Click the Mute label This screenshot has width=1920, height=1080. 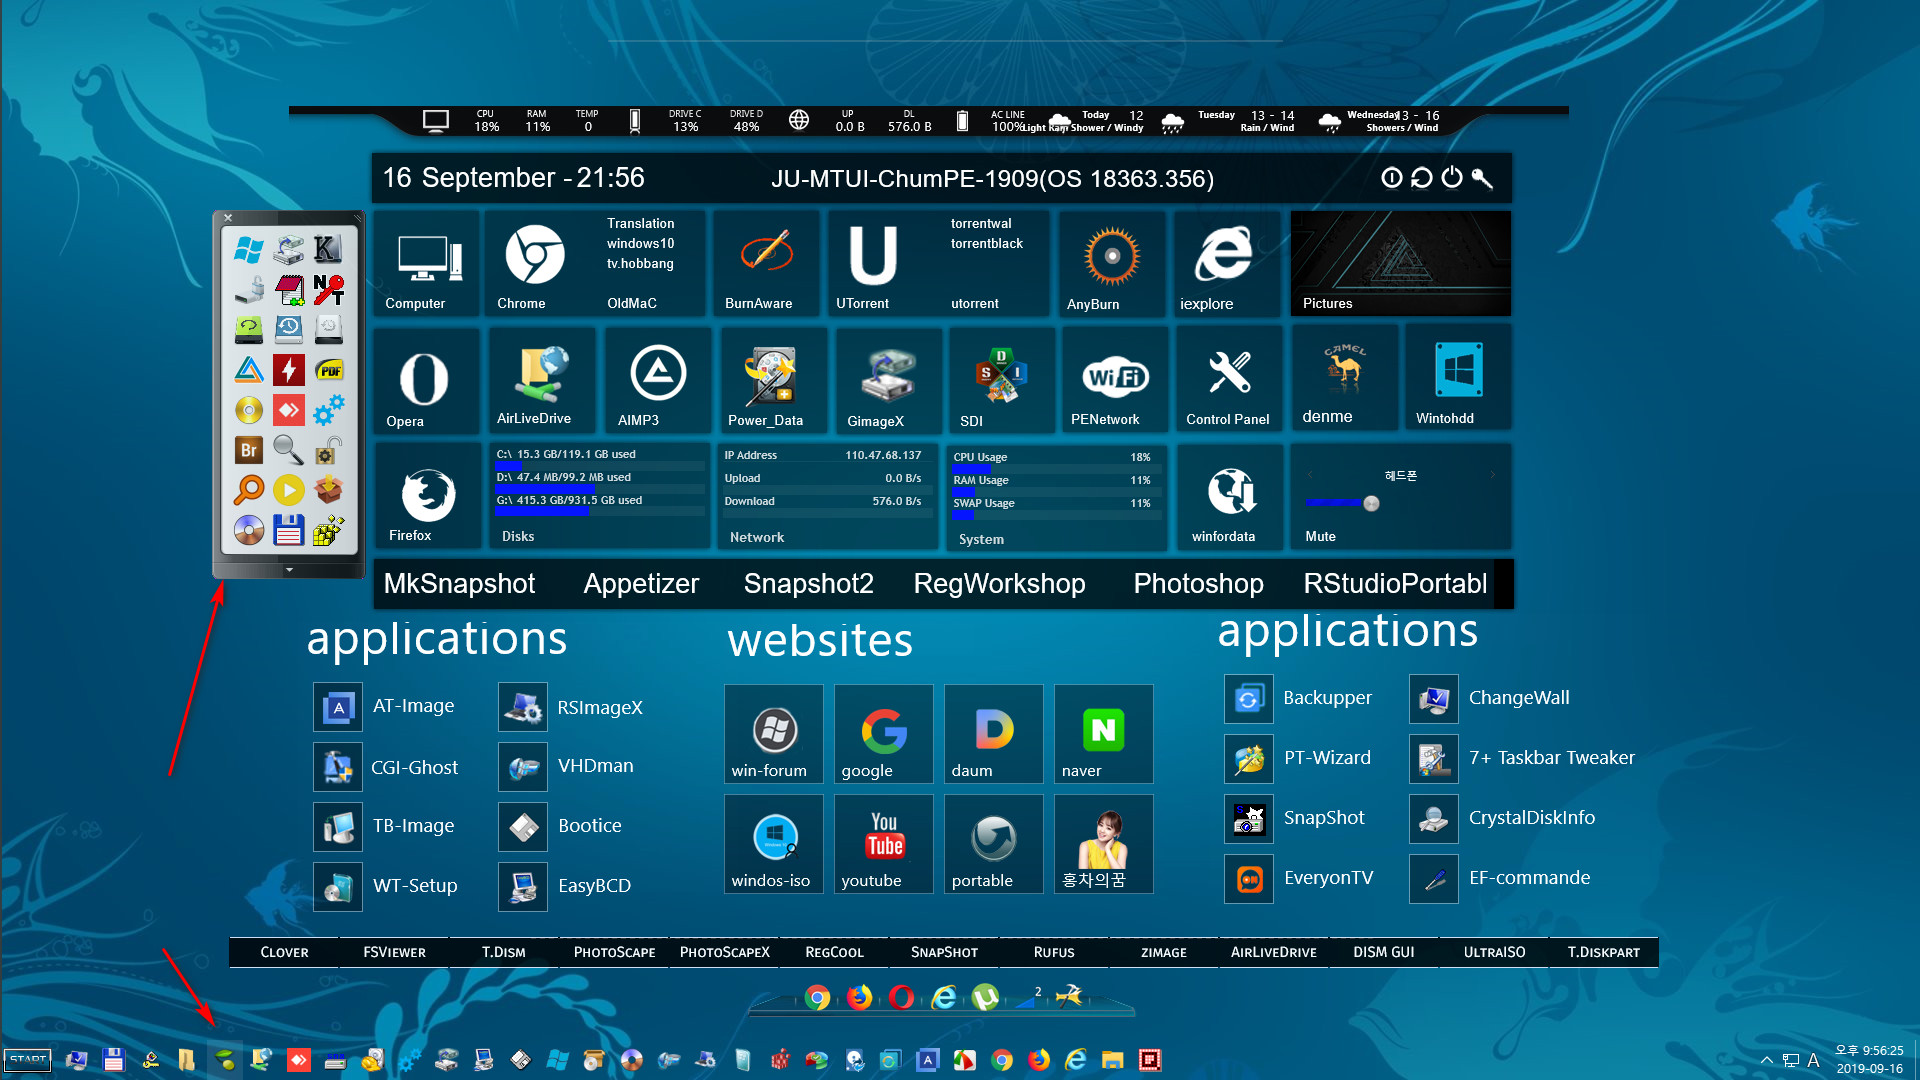(1320, 537)
